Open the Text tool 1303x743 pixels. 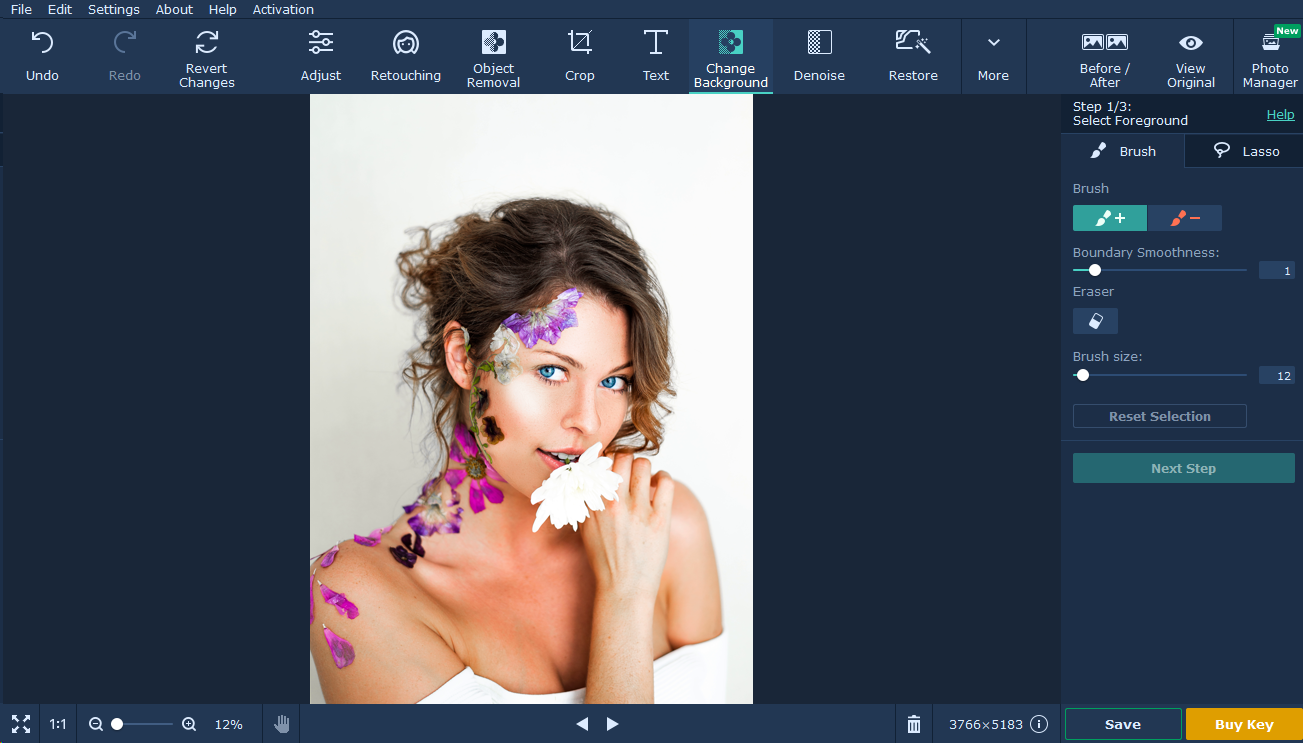point(656,57)
